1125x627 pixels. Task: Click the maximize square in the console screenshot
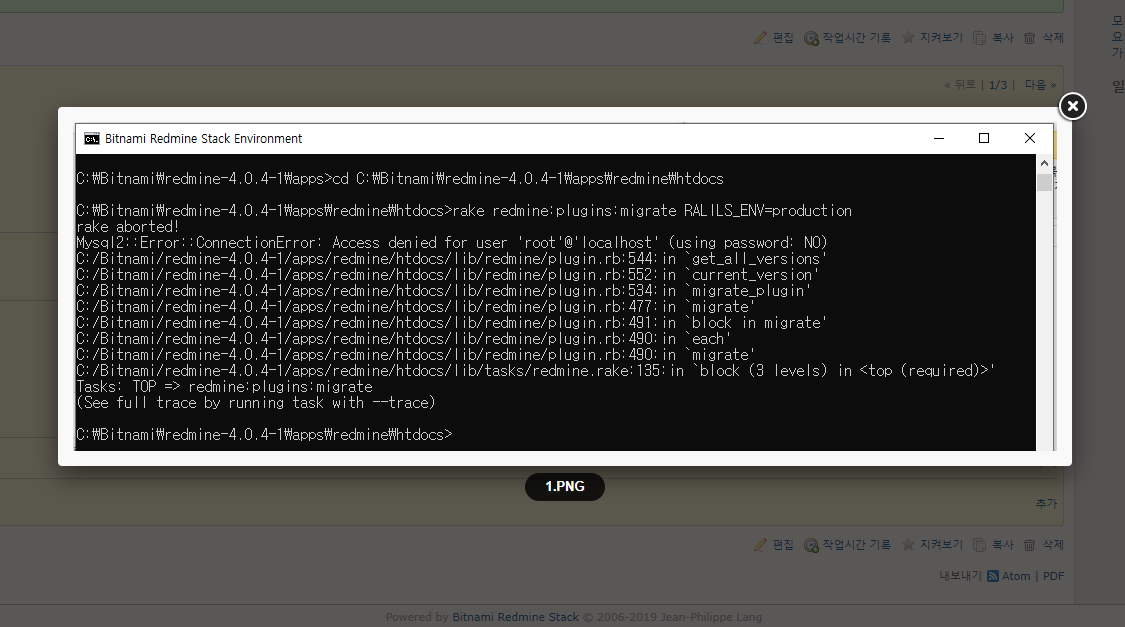tap(984, 138)
